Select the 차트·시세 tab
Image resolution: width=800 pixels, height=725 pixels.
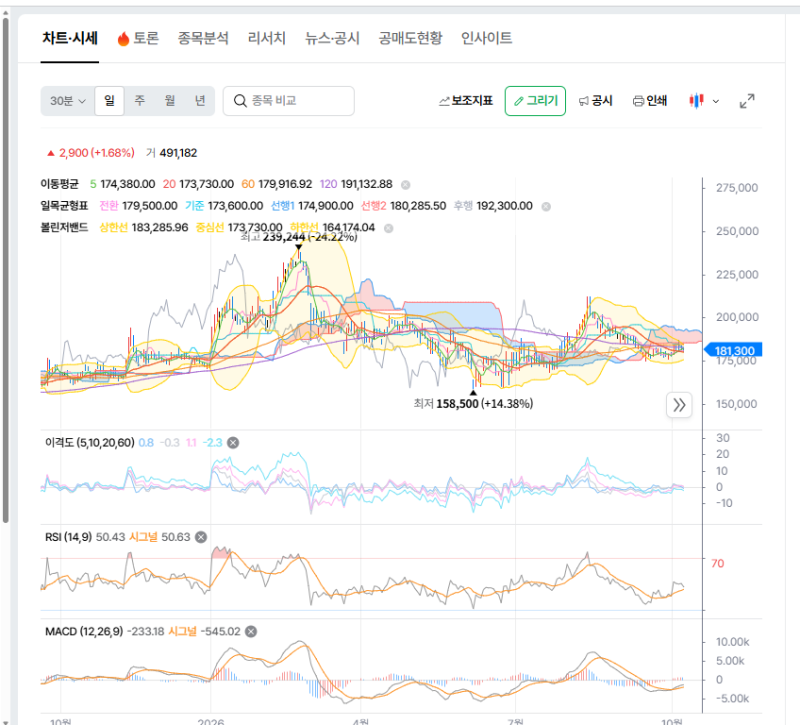tap(70, 38)
